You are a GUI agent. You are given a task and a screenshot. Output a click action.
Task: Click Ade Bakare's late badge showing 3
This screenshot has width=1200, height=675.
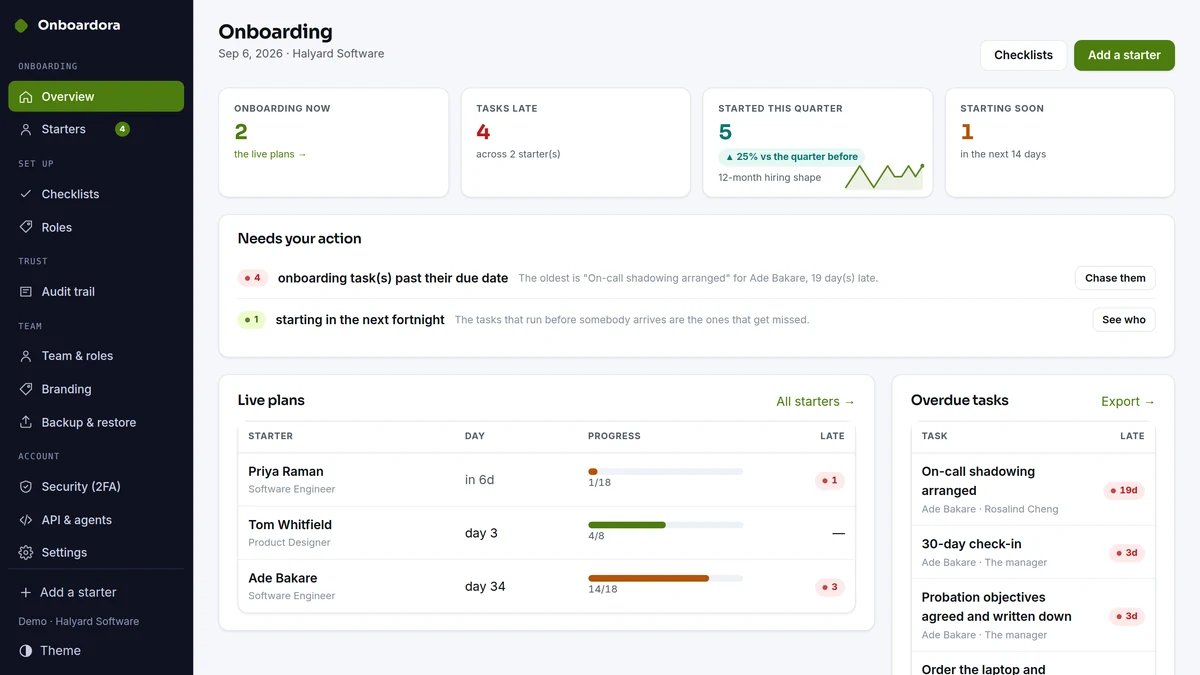830,587
